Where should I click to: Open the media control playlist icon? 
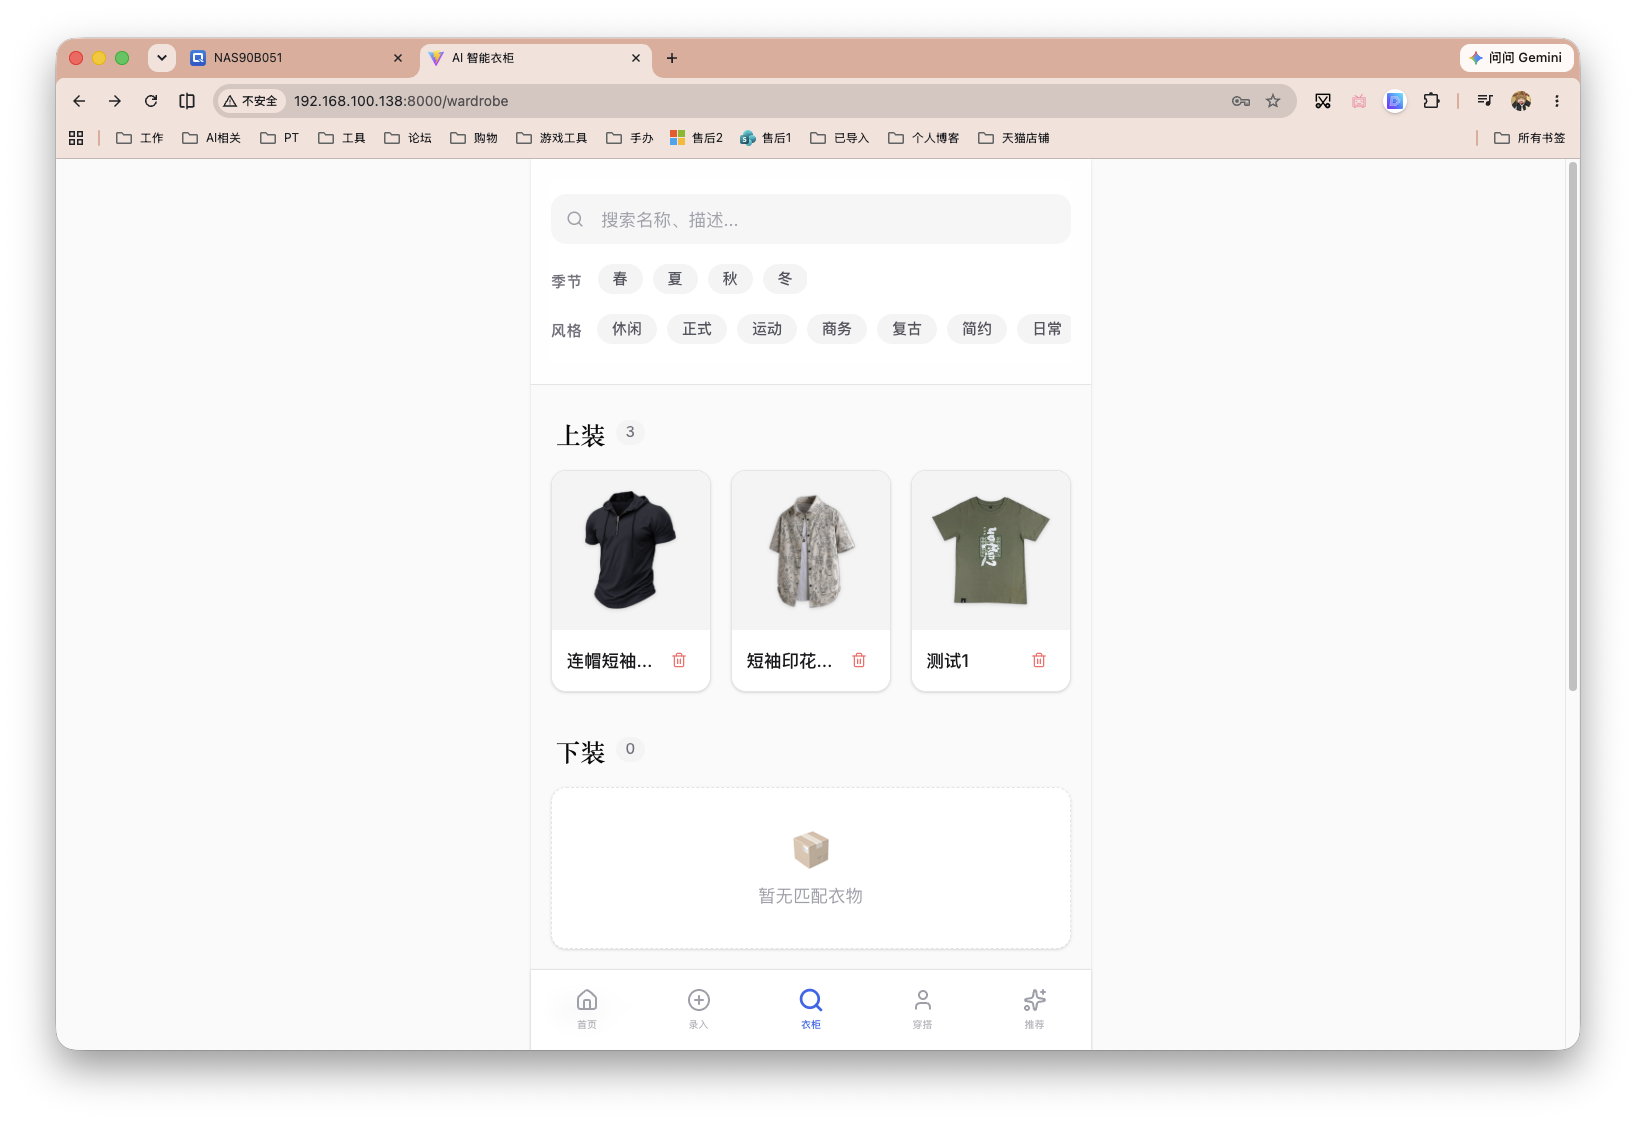coord(1485,101)
